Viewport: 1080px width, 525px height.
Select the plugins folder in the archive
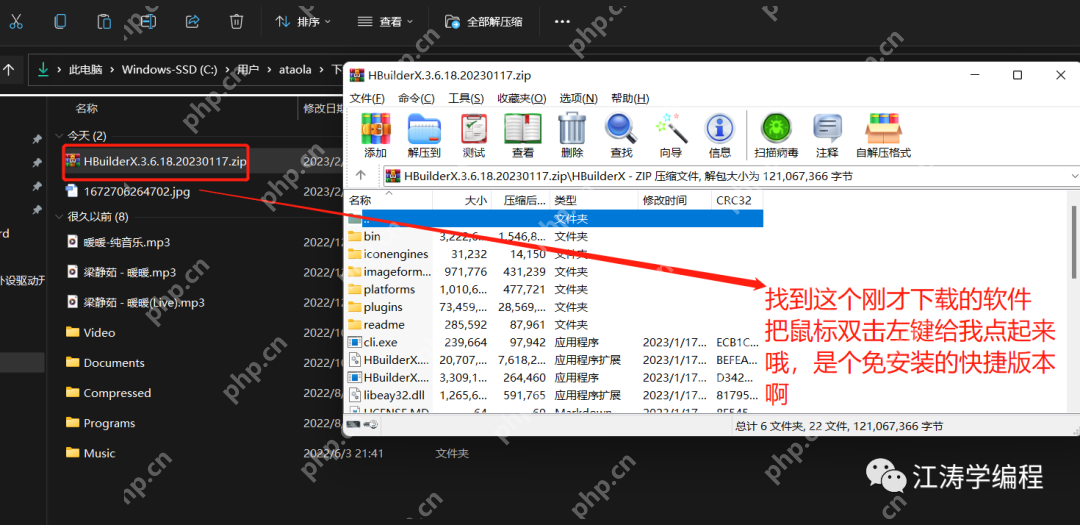click(x=383, y=307)
